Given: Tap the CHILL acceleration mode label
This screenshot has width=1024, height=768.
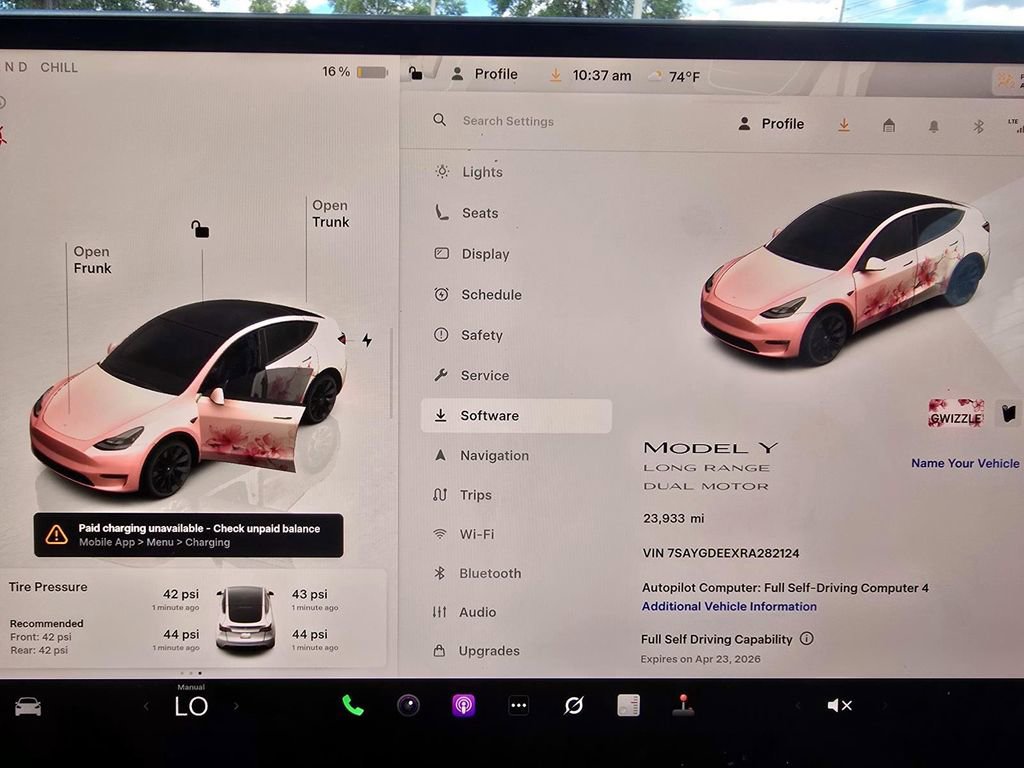Looking at the screenshot, I should [x=59, y=68].
